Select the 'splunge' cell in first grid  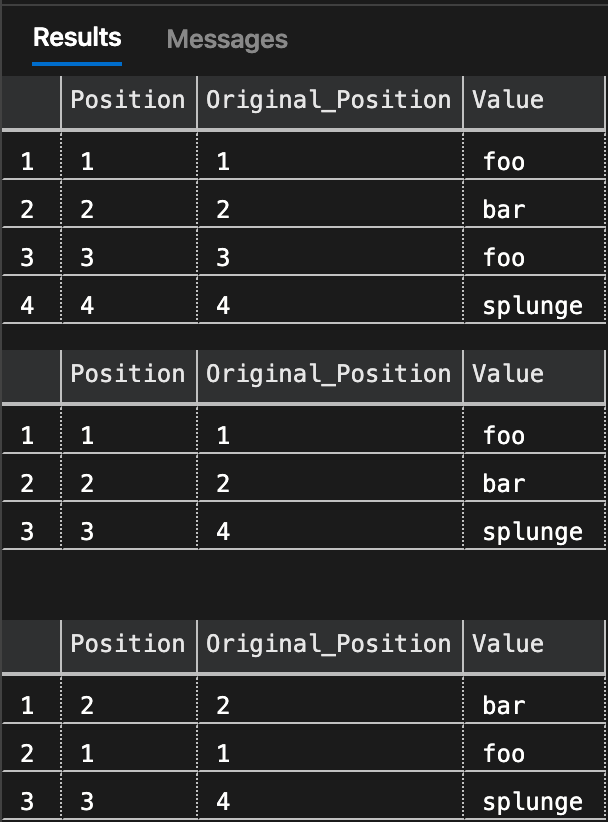532,305
